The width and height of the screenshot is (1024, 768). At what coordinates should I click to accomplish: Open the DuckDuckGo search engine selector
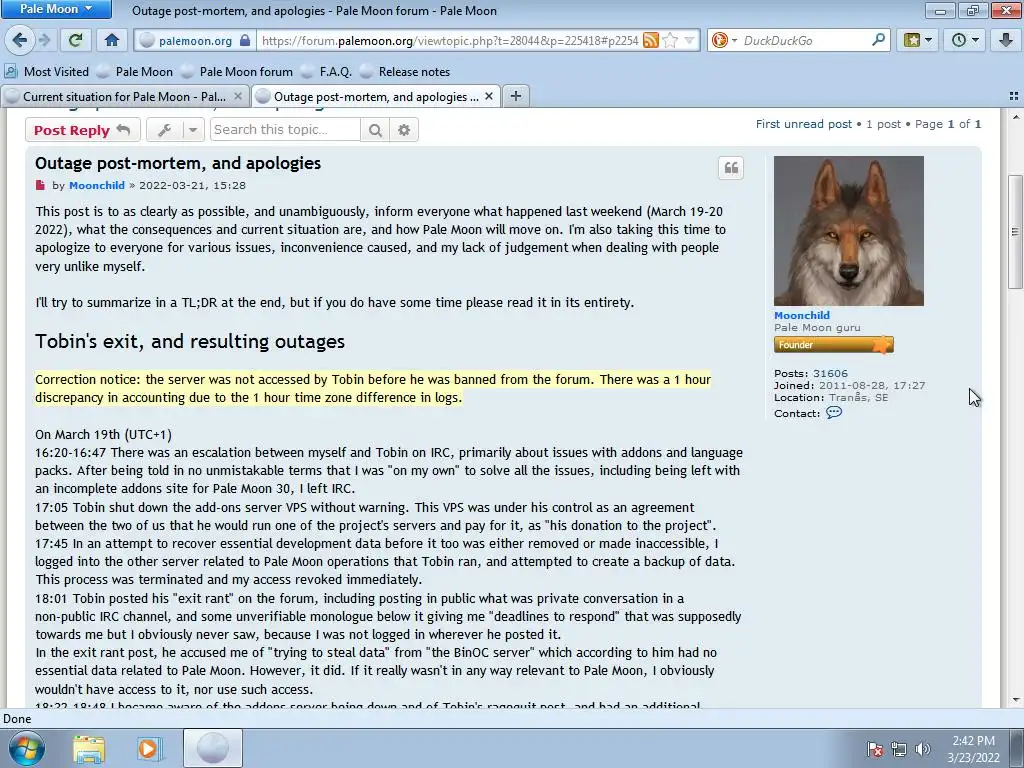pos(724,40)
